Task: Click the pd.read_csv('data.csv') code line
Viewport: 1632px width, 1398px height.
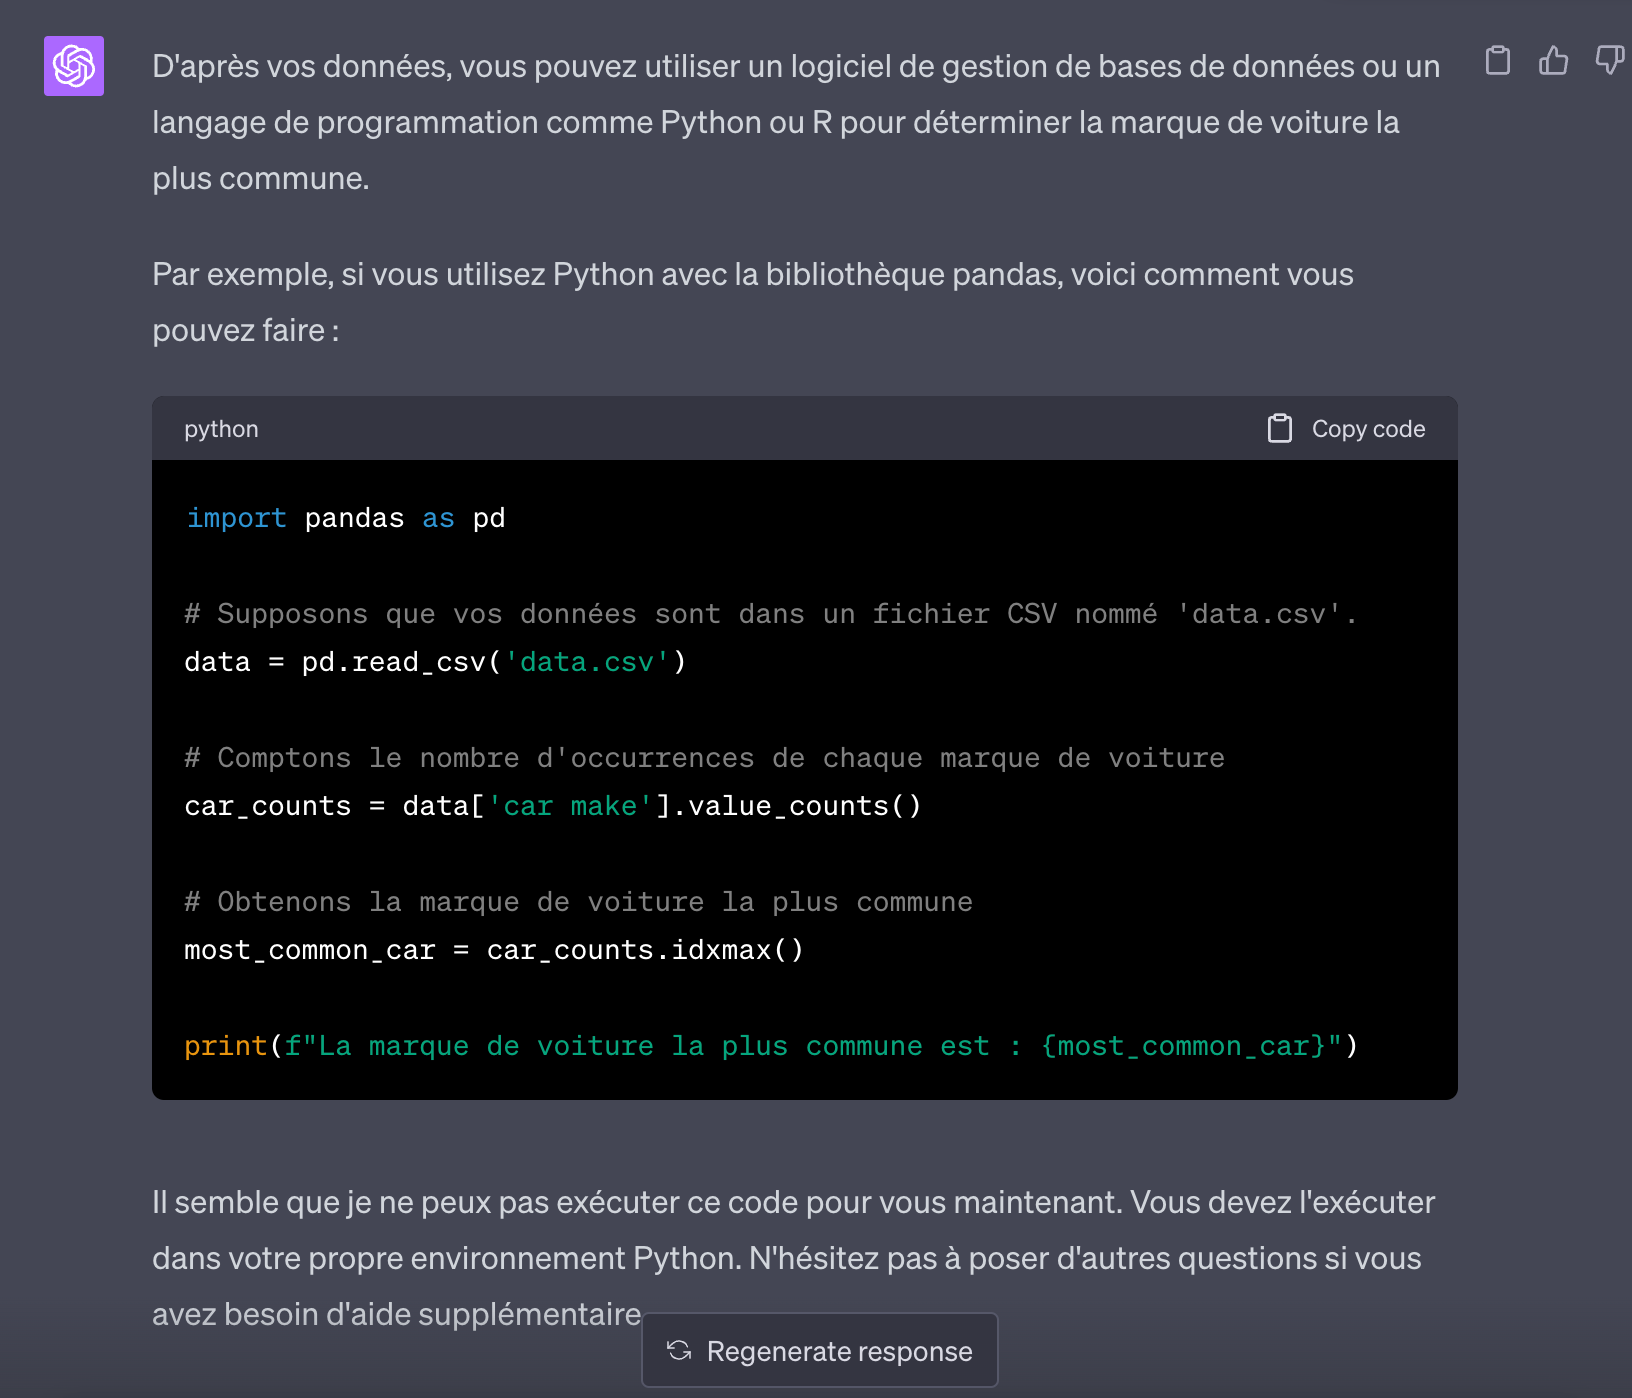Action: pyautogui.click(x=435, y=662)
